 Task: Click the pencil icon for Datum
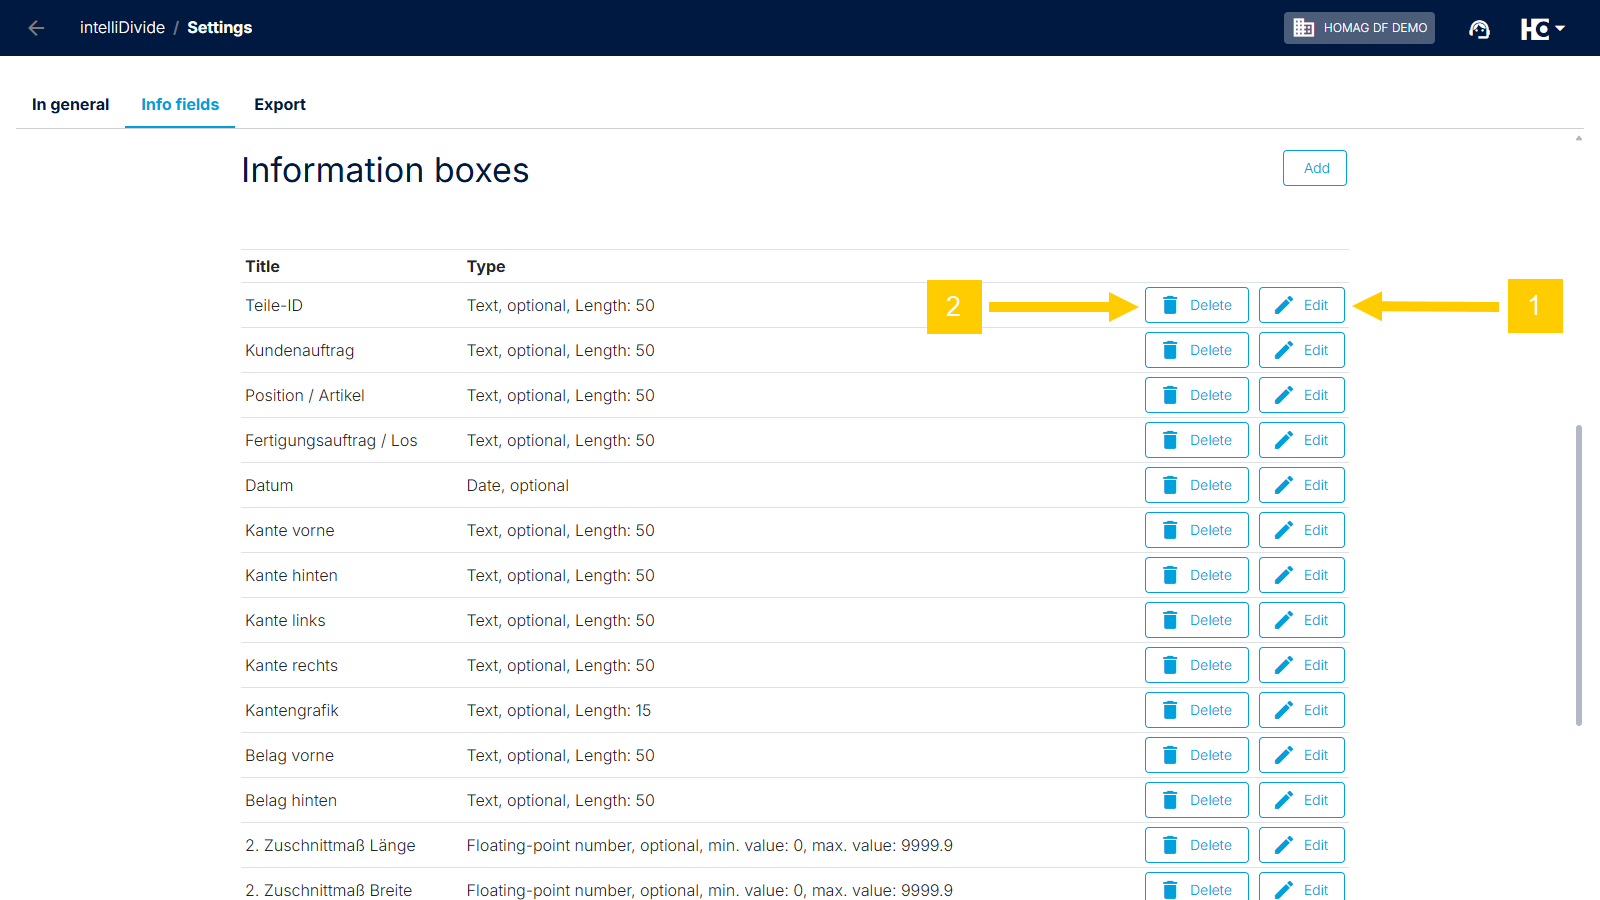[1284, 485]
